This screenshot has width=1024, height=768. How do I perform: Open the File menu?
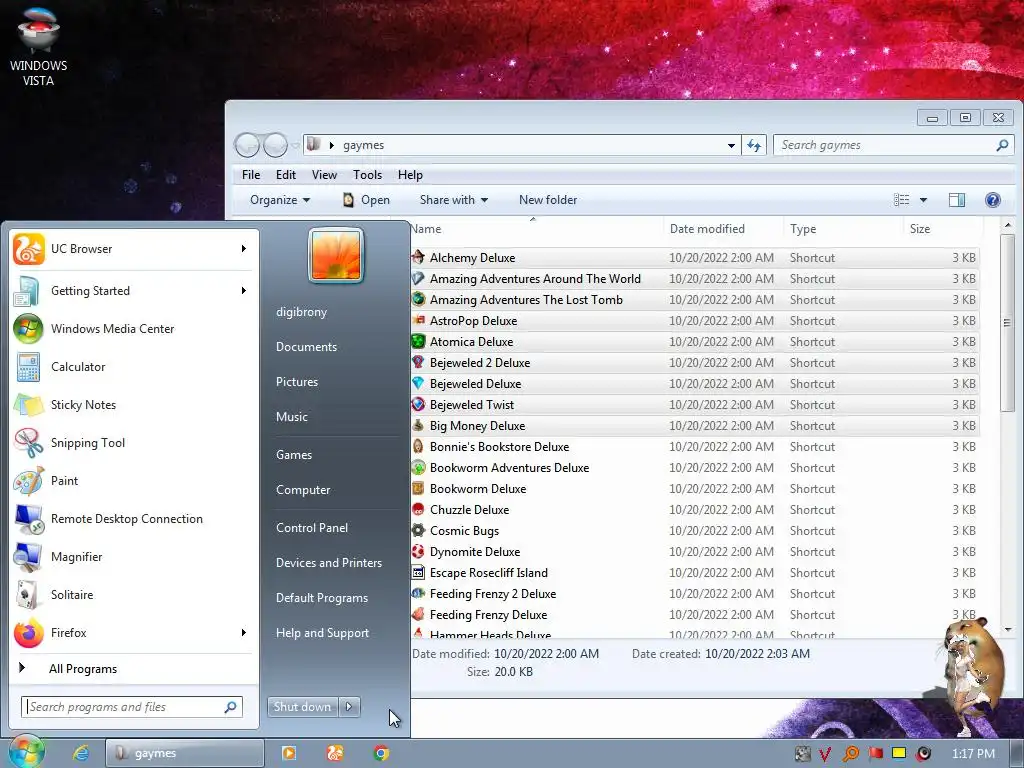point(251,175)
